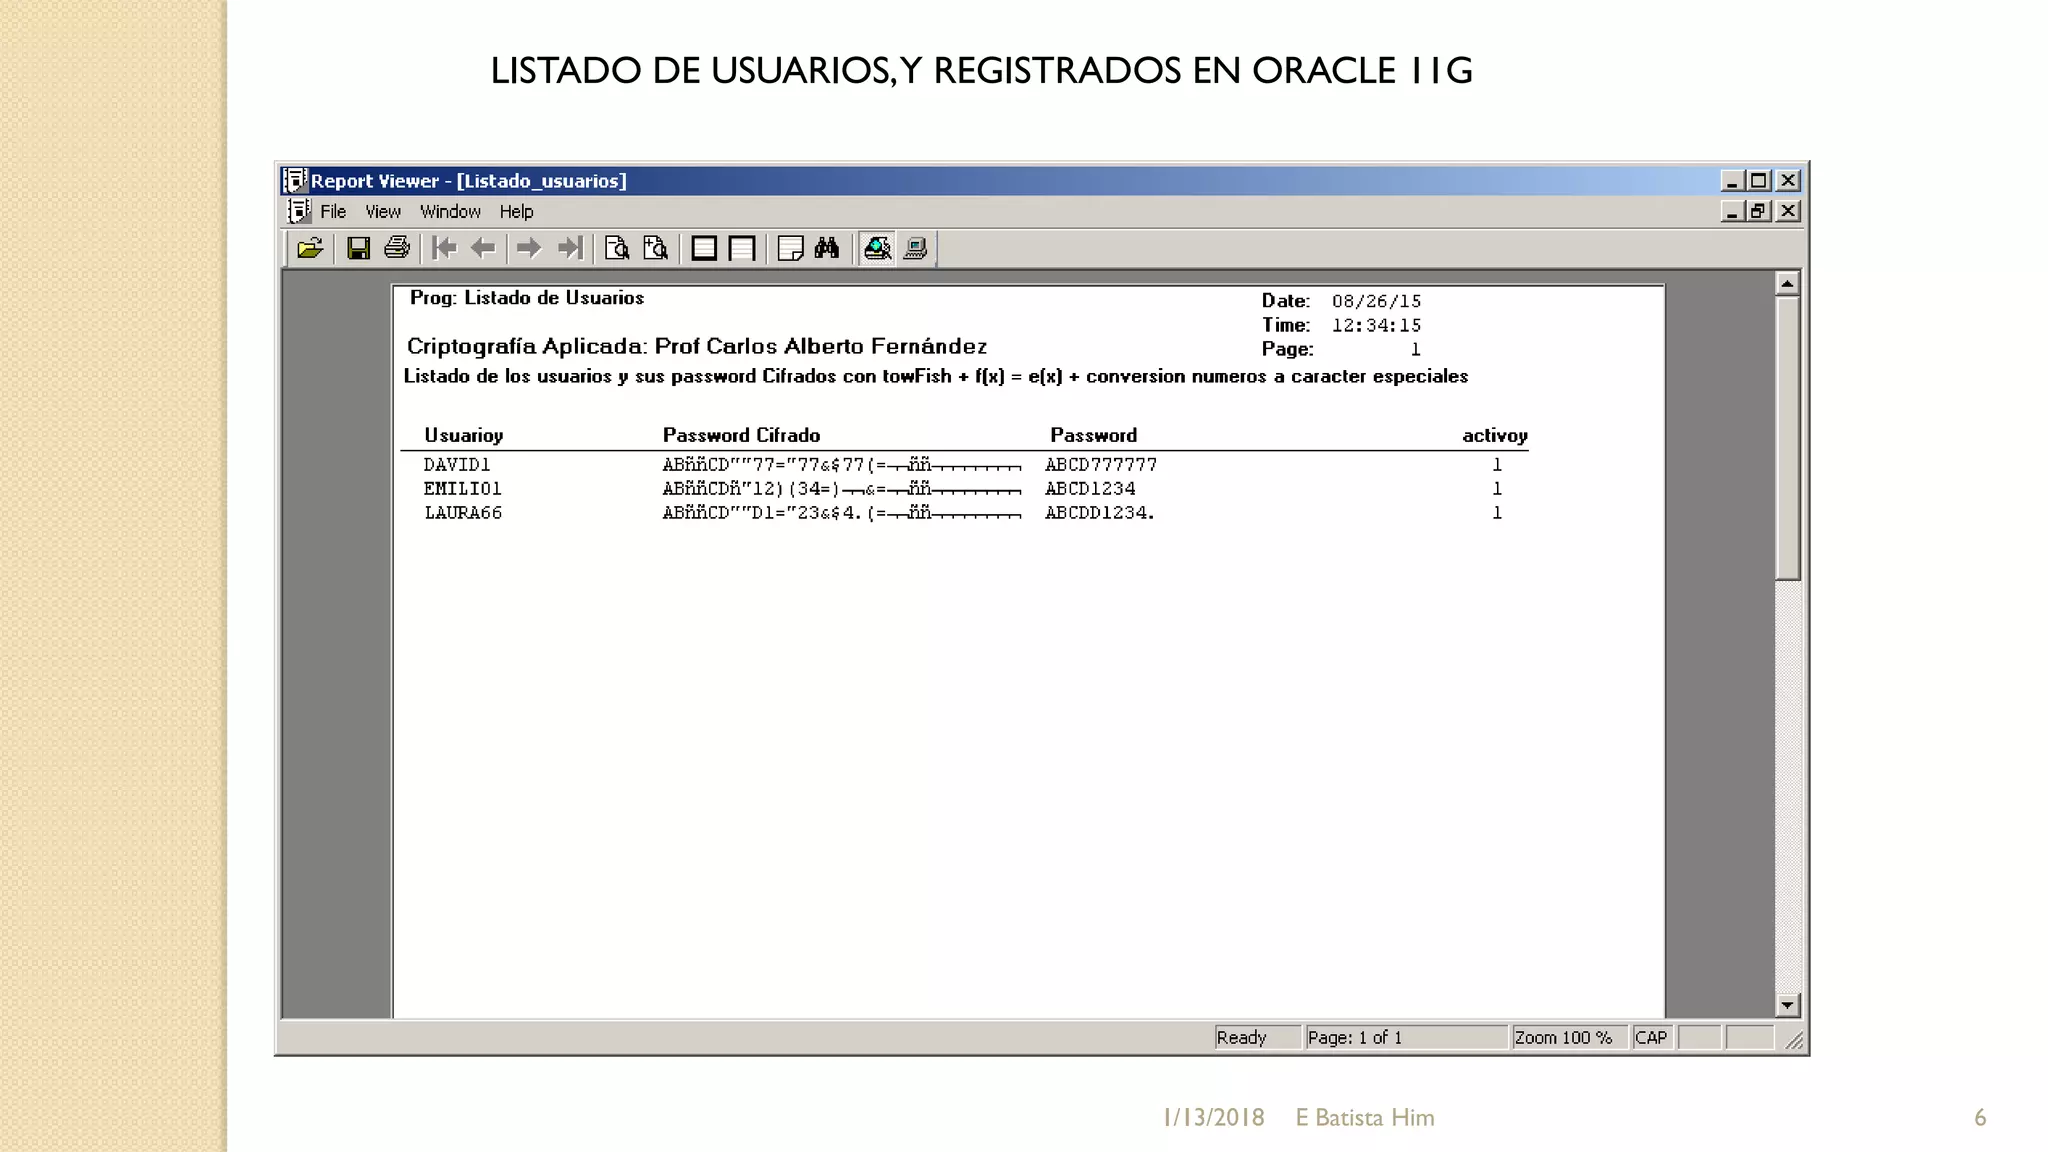This screenshot has width=2048, height=1152.
Task: Click the CAP status bar indicator
Action: 1652,1038
